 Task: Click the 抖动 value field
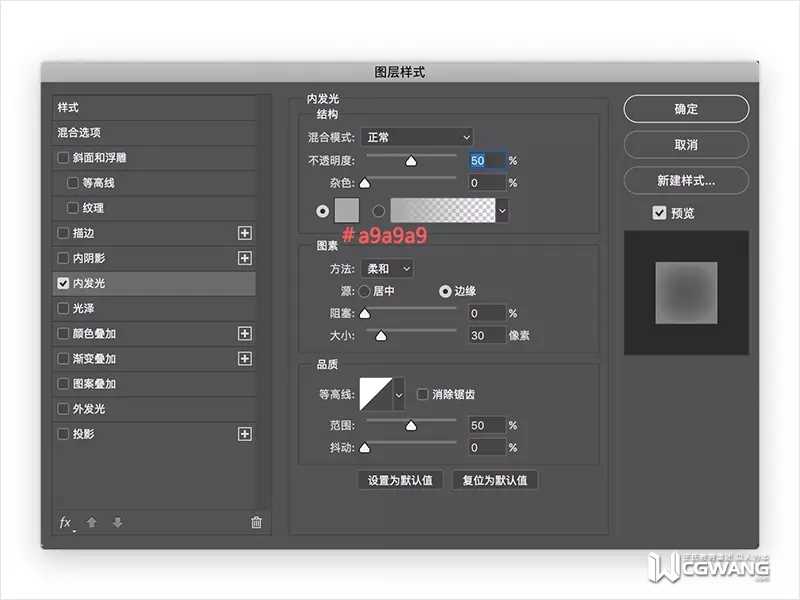click(x=487, y=447)
